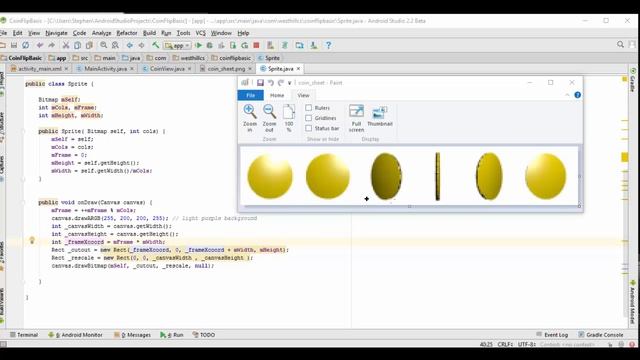Click the Replace icon next to Find
The image size is (640, 360).
point(115,45)
